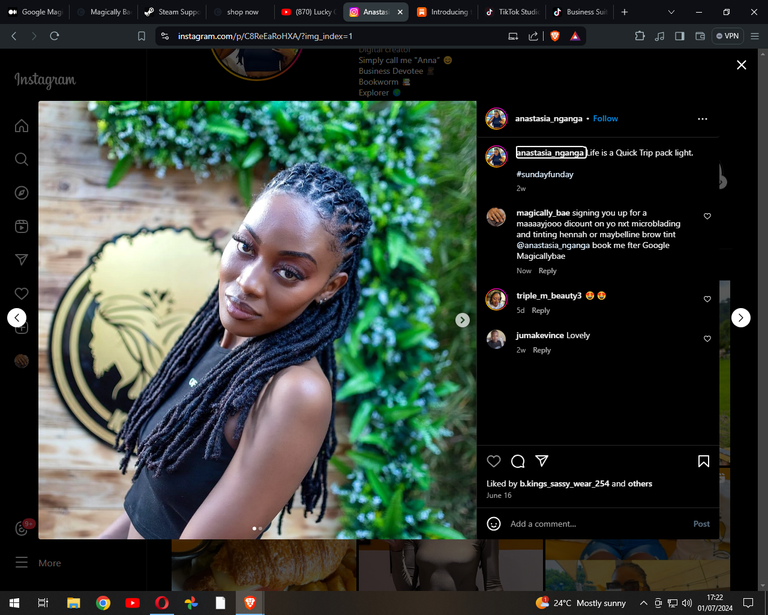Open Instagram Search magnifier in sidebar
768x615 pixels.
[x=22, y=159]
